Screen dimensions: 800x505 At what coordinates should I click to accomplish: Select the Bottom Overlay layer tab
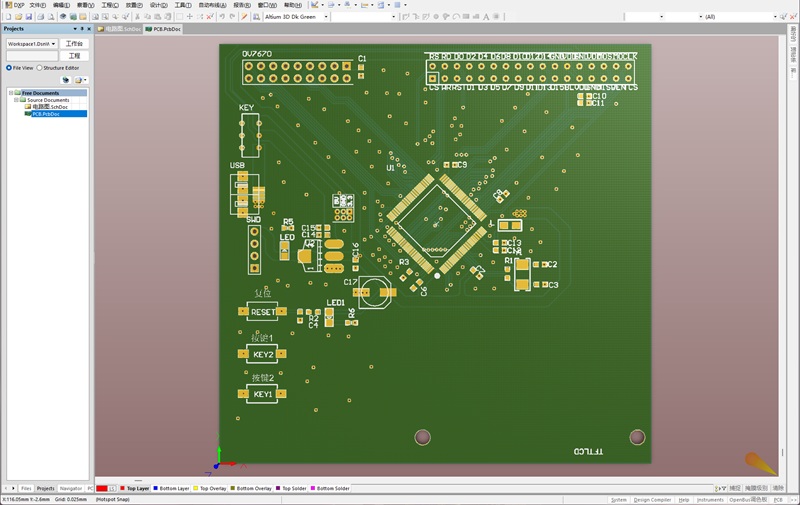click(251, 488)
